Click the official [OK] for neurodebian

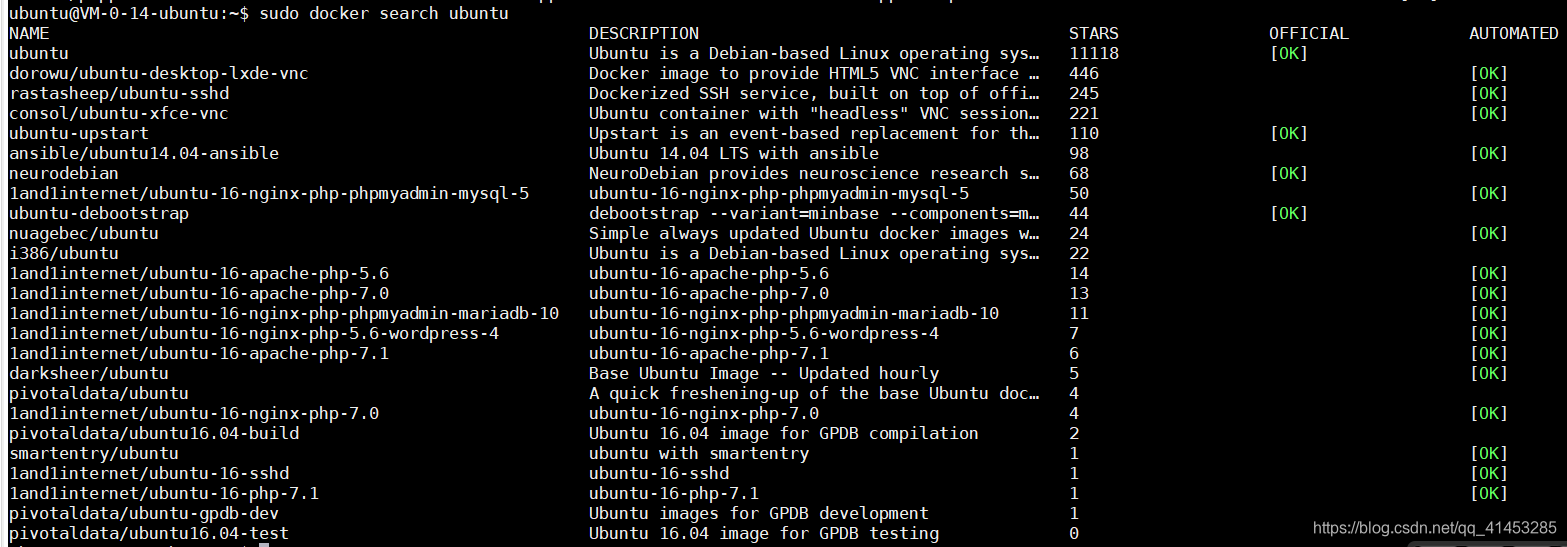tap(1288, 173)
